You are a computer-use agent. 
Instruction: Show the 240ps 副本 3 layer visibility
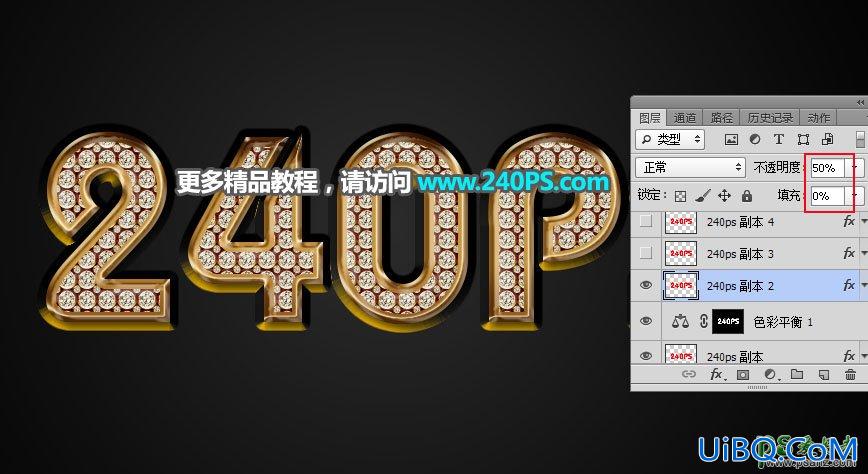[646, 253]
